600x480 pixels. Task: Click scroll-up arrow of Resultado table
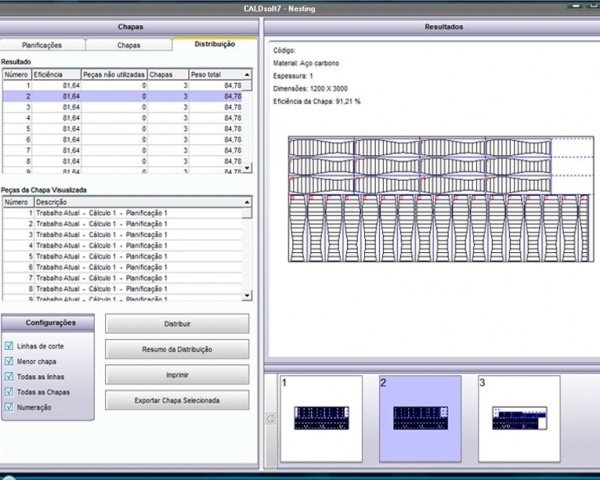tap(248, 74)
